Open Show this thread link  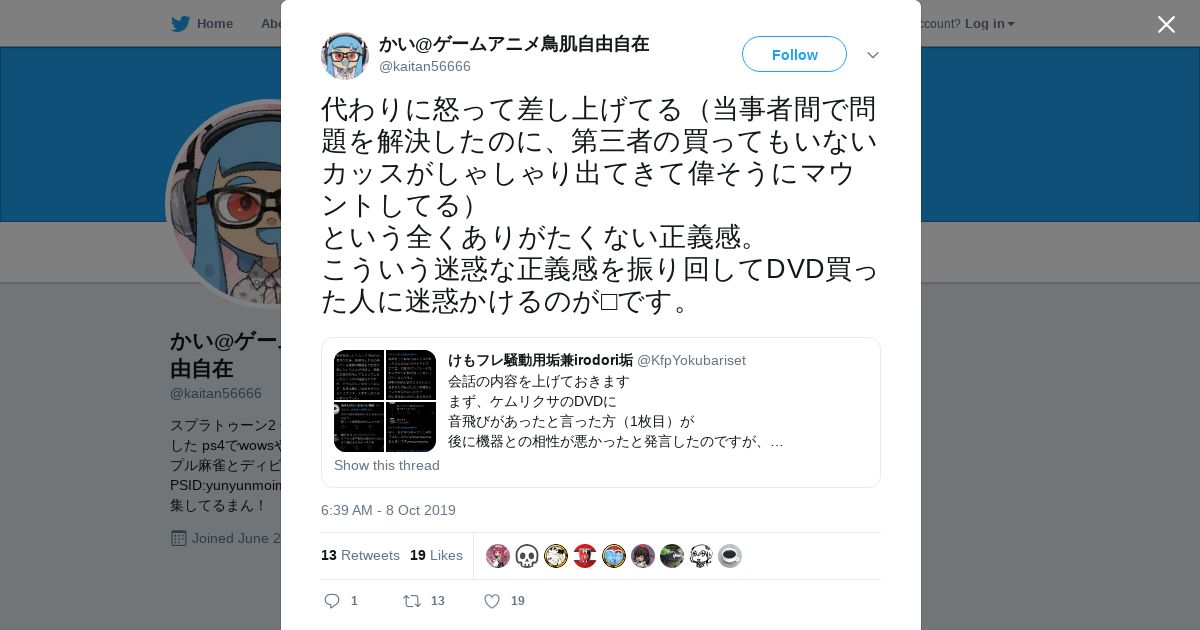pyautogui.click(x=387, y=465)
